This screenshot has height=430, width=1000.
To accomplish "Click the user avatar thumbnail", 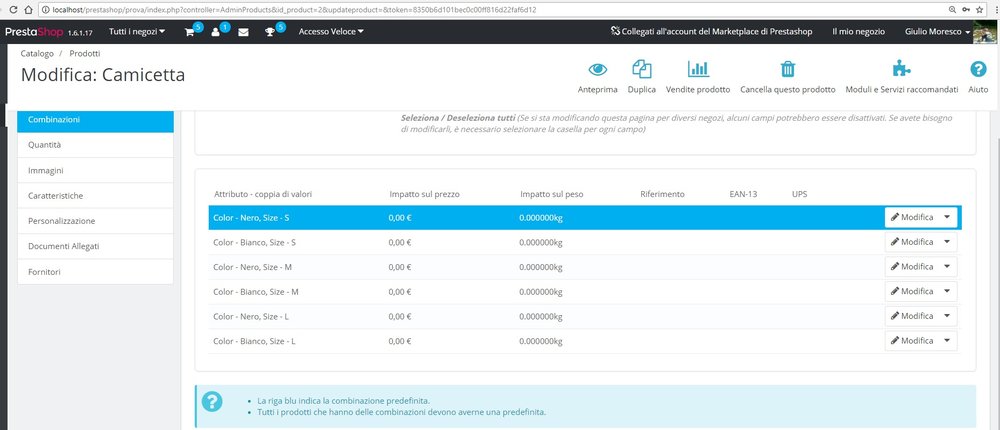I will [x=985, y=32].
